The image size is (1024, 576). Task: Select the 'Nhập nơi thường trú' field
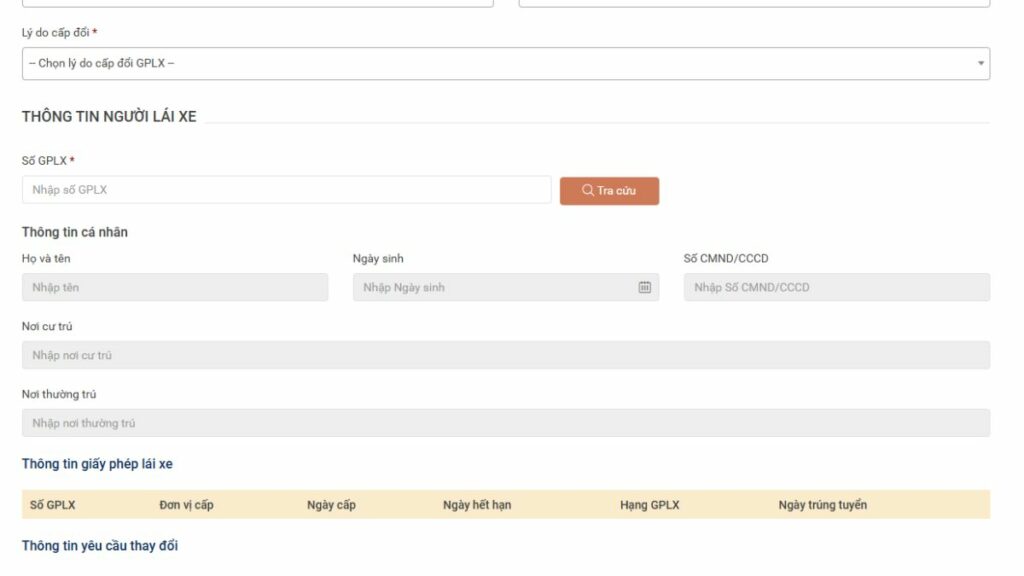[x=505, y=423]
